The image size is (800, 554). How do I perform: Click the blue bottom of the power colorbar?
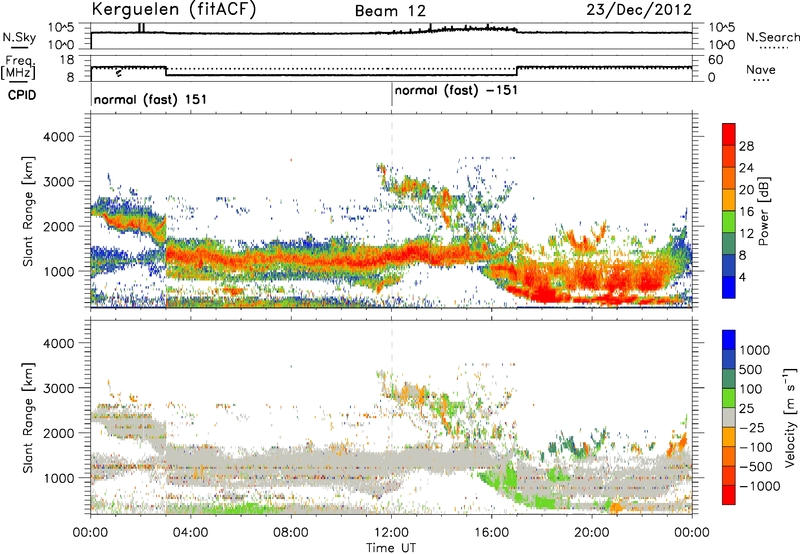pyautogui.click(x=729, y=287)
